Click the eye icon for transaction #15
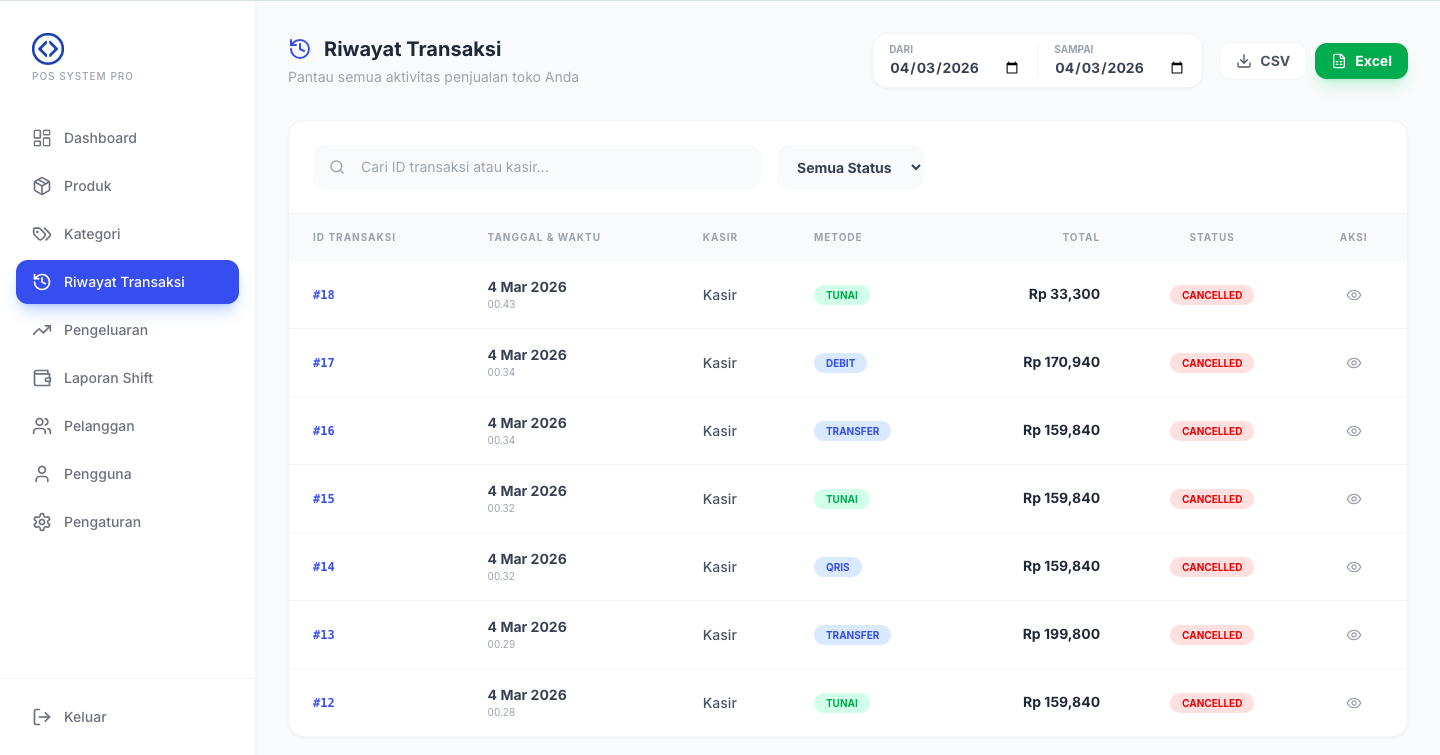Viewport: 1440px width, 755px height. click(1353, 499)
